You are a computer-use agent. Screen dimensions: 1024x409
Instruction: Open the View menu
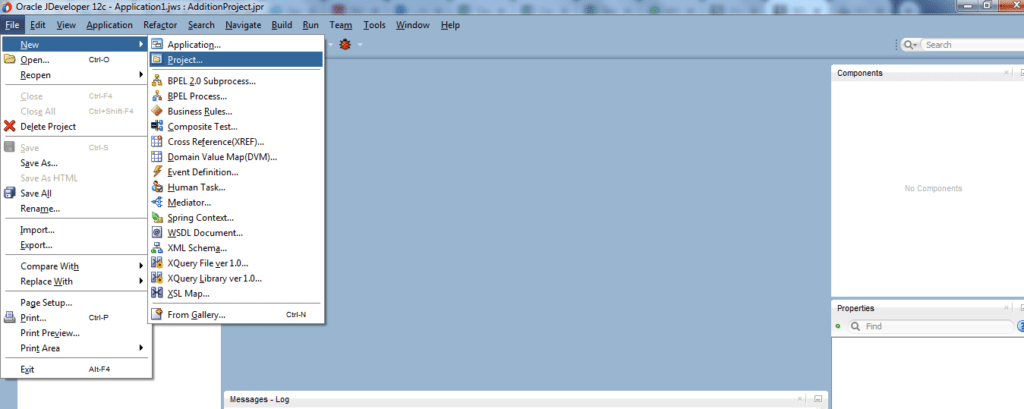(x=66, y=25)
